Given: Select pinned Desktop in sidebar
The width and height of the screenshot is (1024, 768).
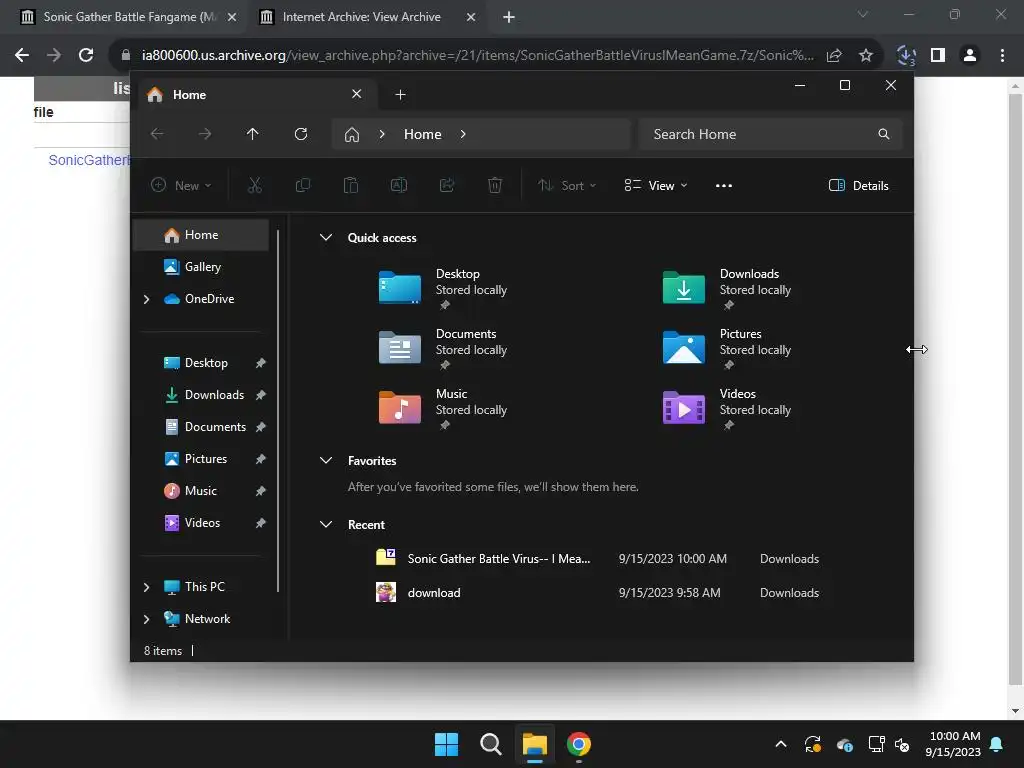Looking at the screenshot, I should [201, 362].
